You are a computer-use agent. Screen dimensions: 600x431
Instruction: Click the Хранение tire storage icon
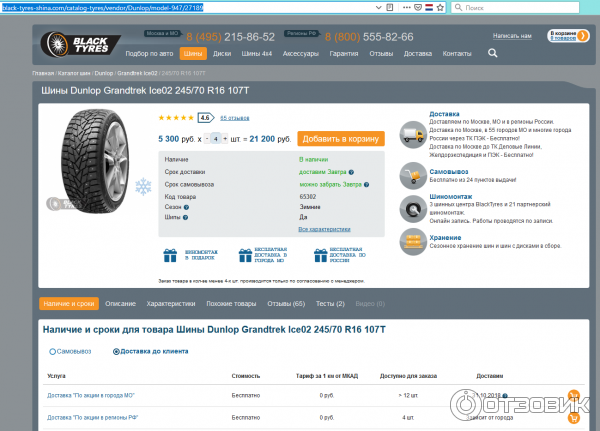(x=411, y=240)
